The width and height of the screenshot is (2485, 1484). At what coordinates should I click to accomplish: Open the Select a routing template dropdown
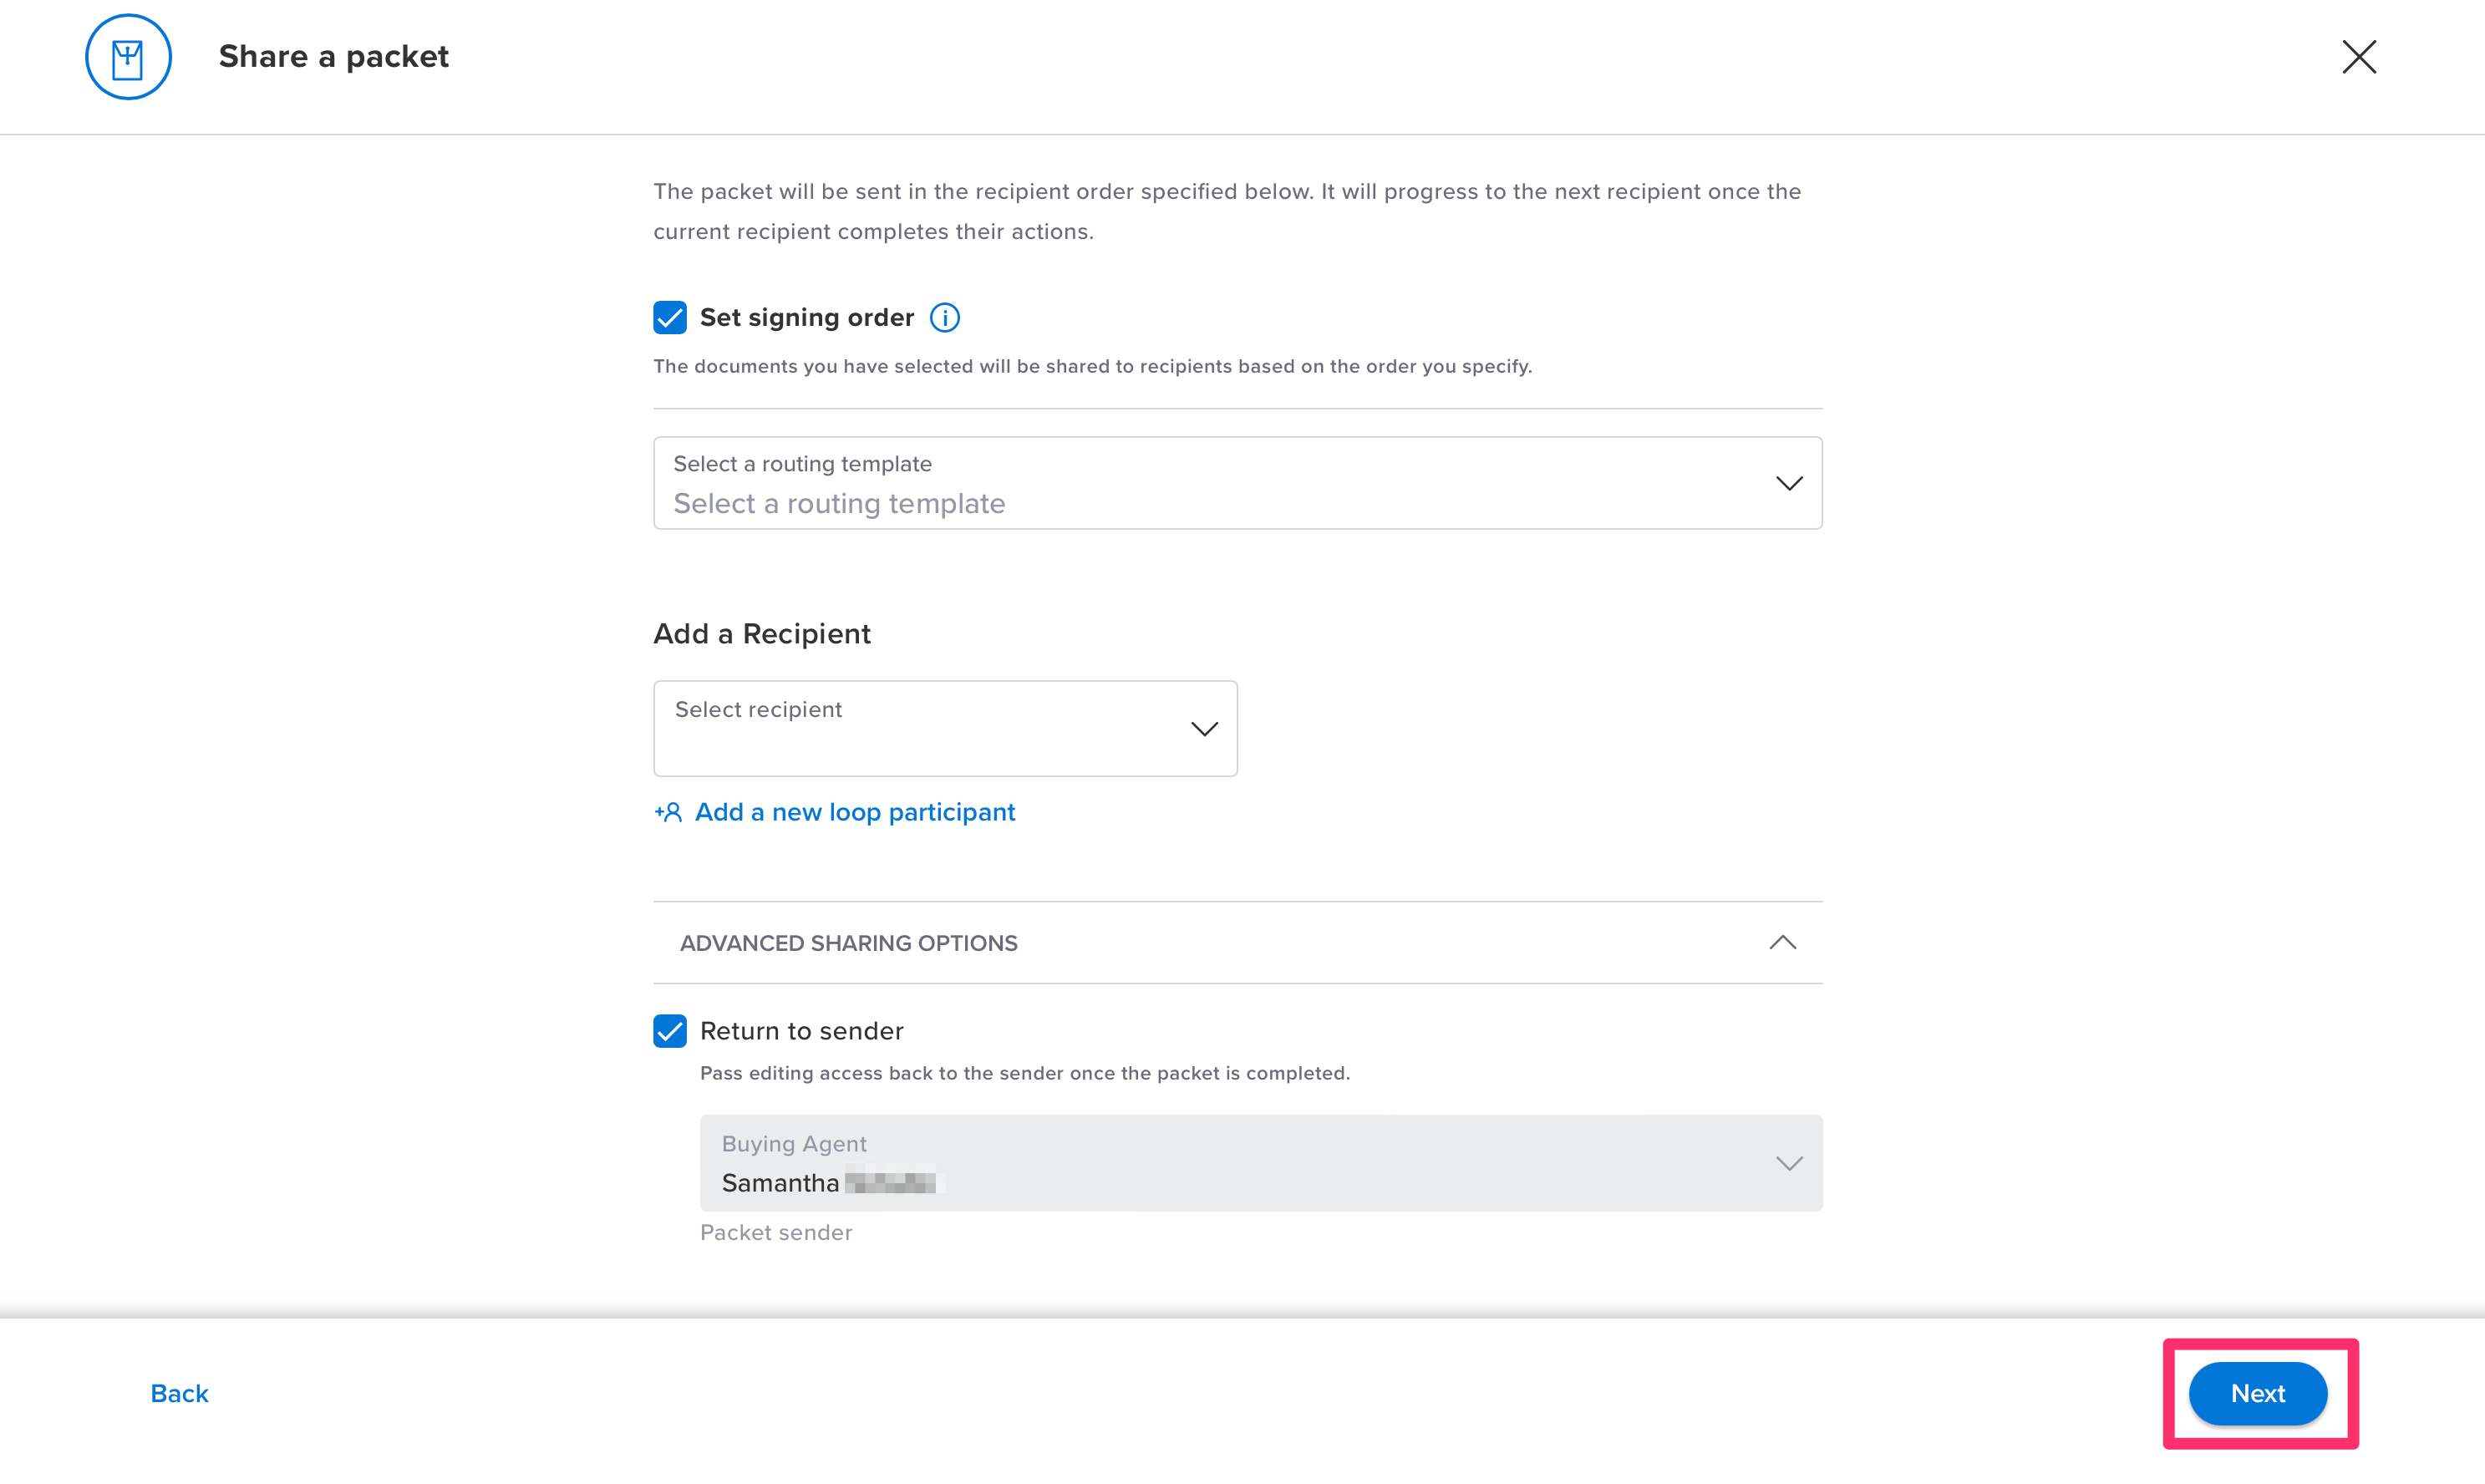click(1237, 483)
